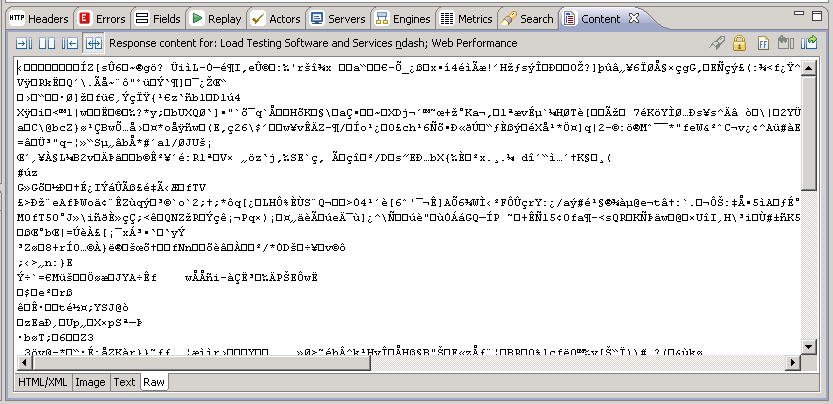Click the vertical scrollbar thumb

point(808,133)
